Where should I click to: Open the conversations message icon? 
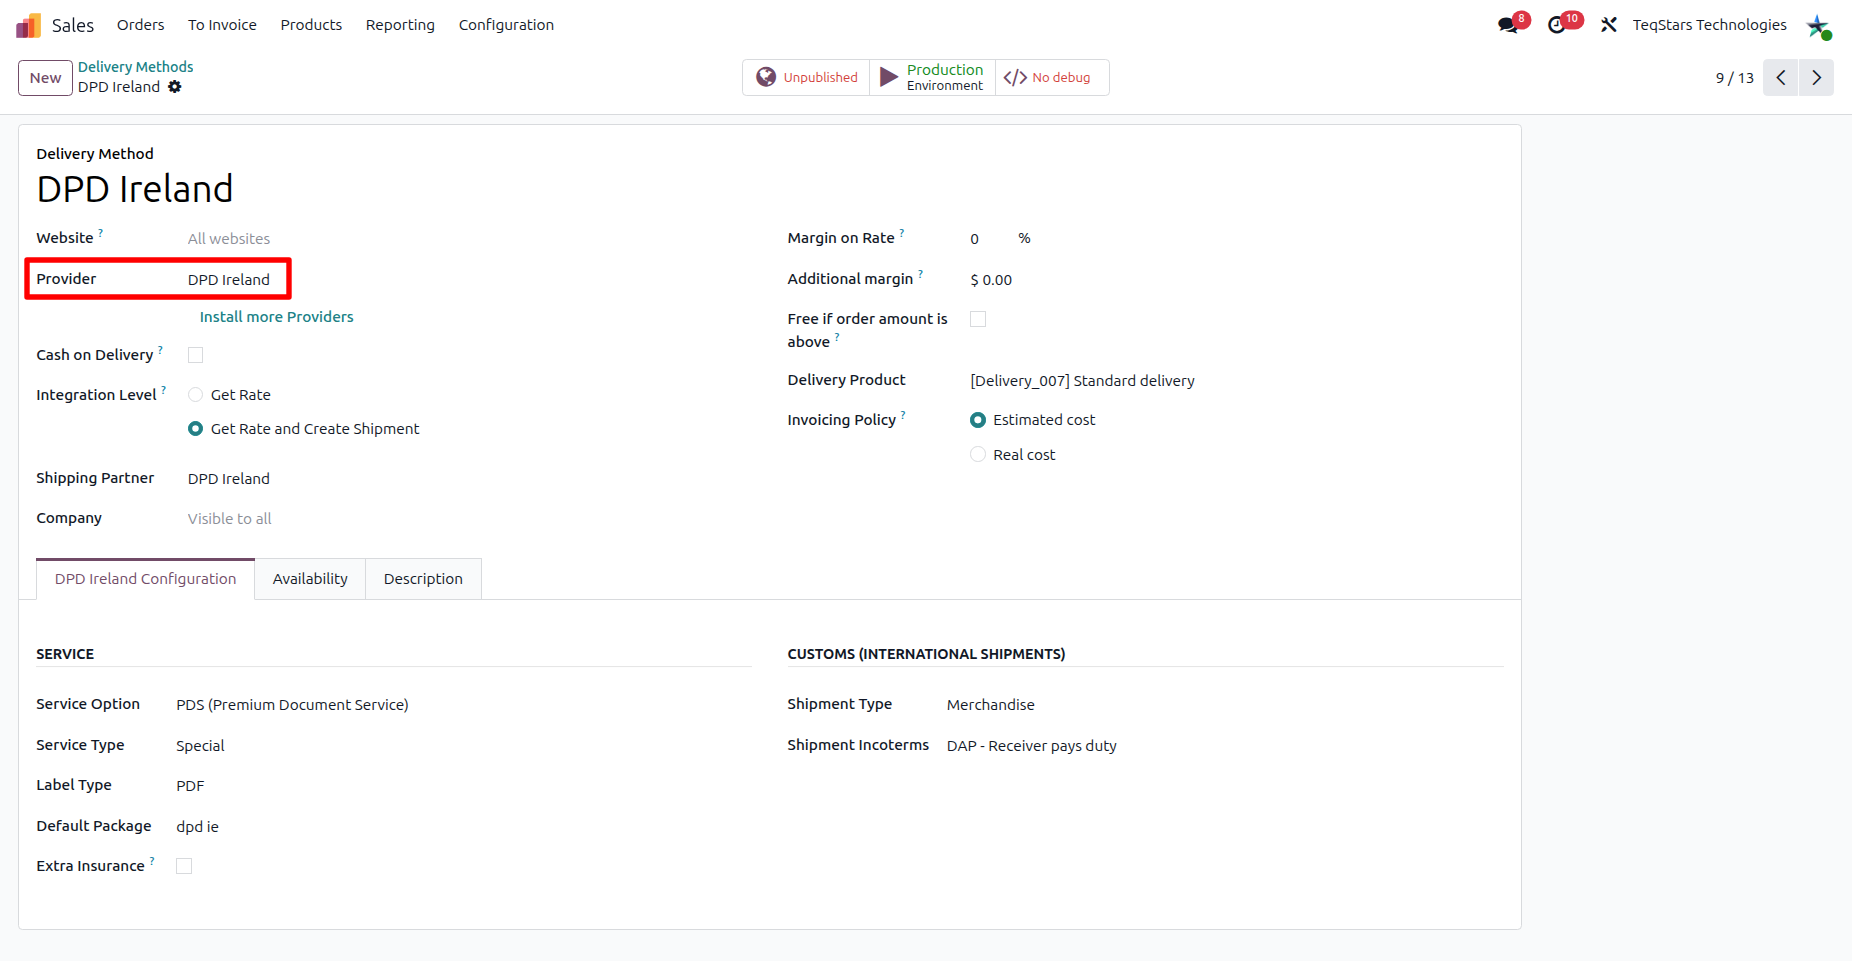pos(1508,25)
